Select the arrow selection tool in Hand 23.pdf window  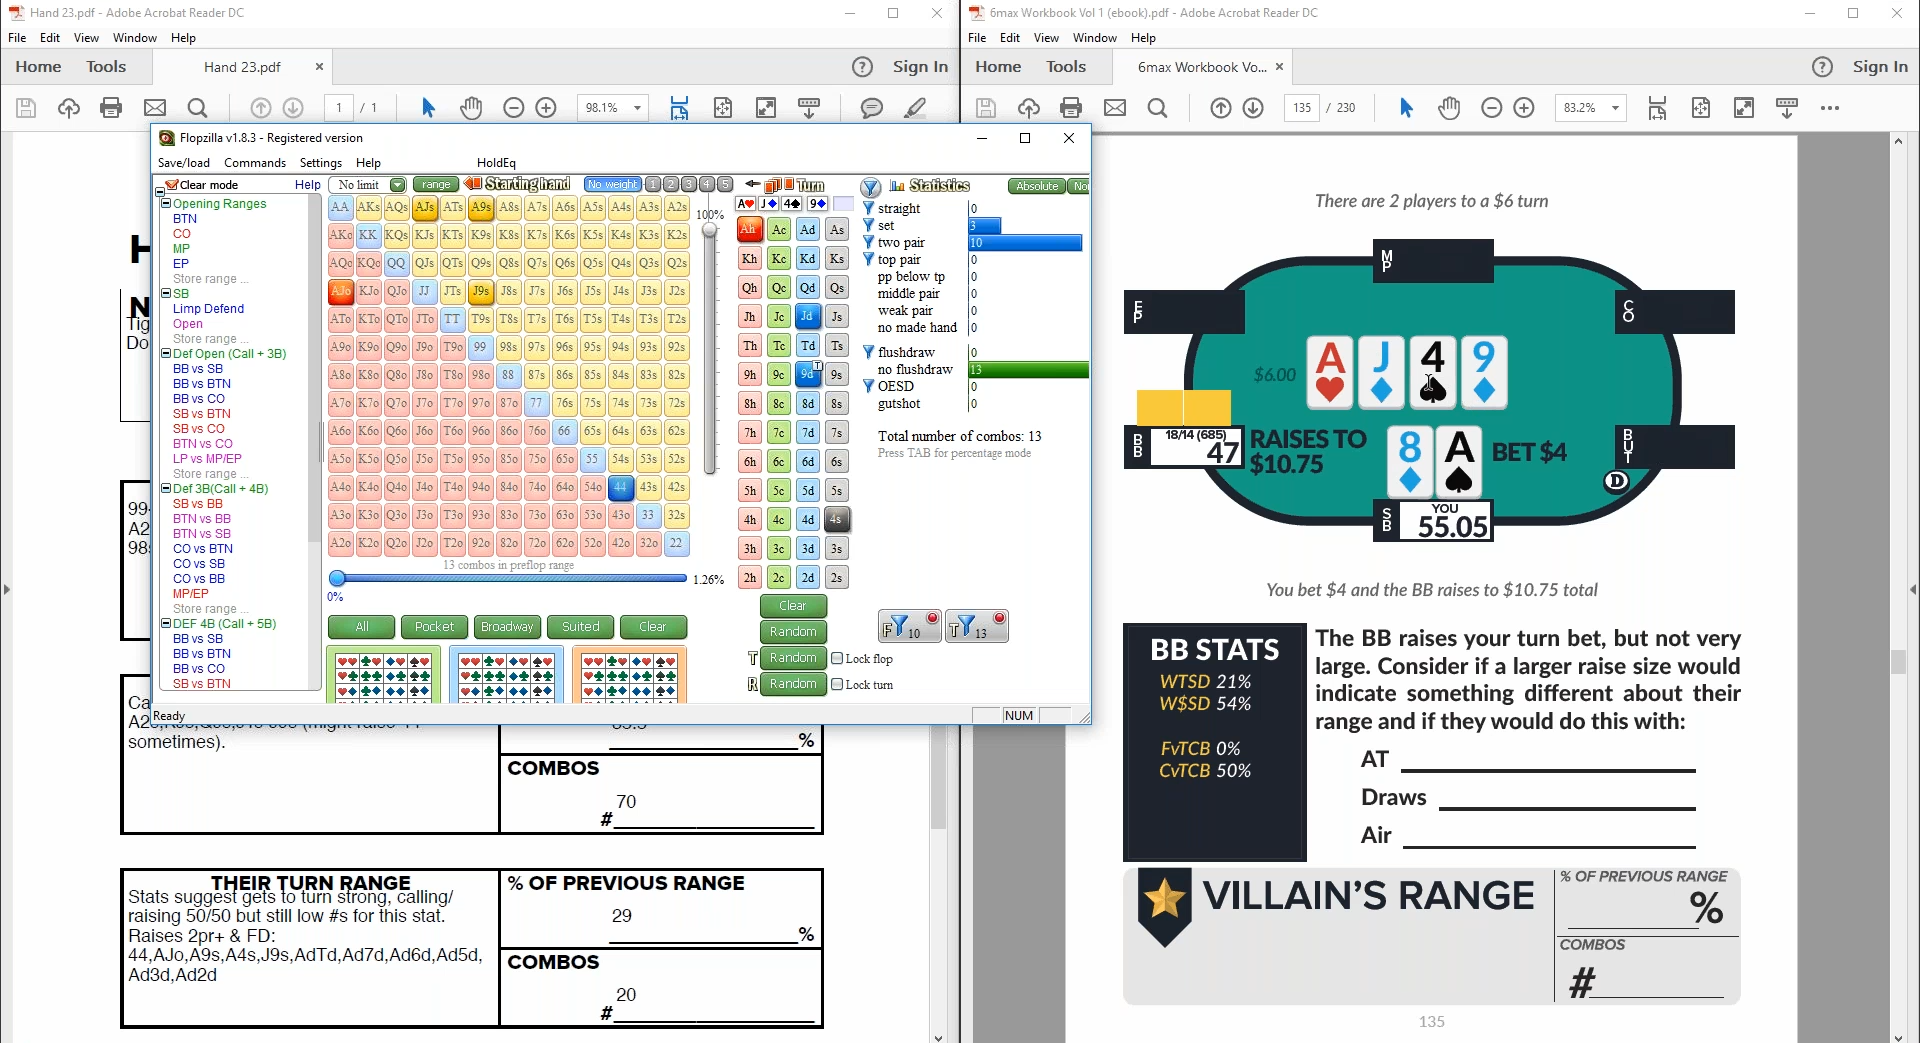[428, 108]
